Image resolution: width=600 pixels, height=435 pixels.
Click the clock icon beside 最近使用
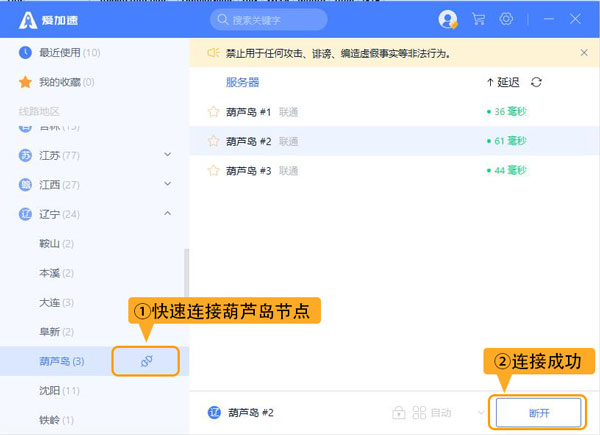point(25,52)
